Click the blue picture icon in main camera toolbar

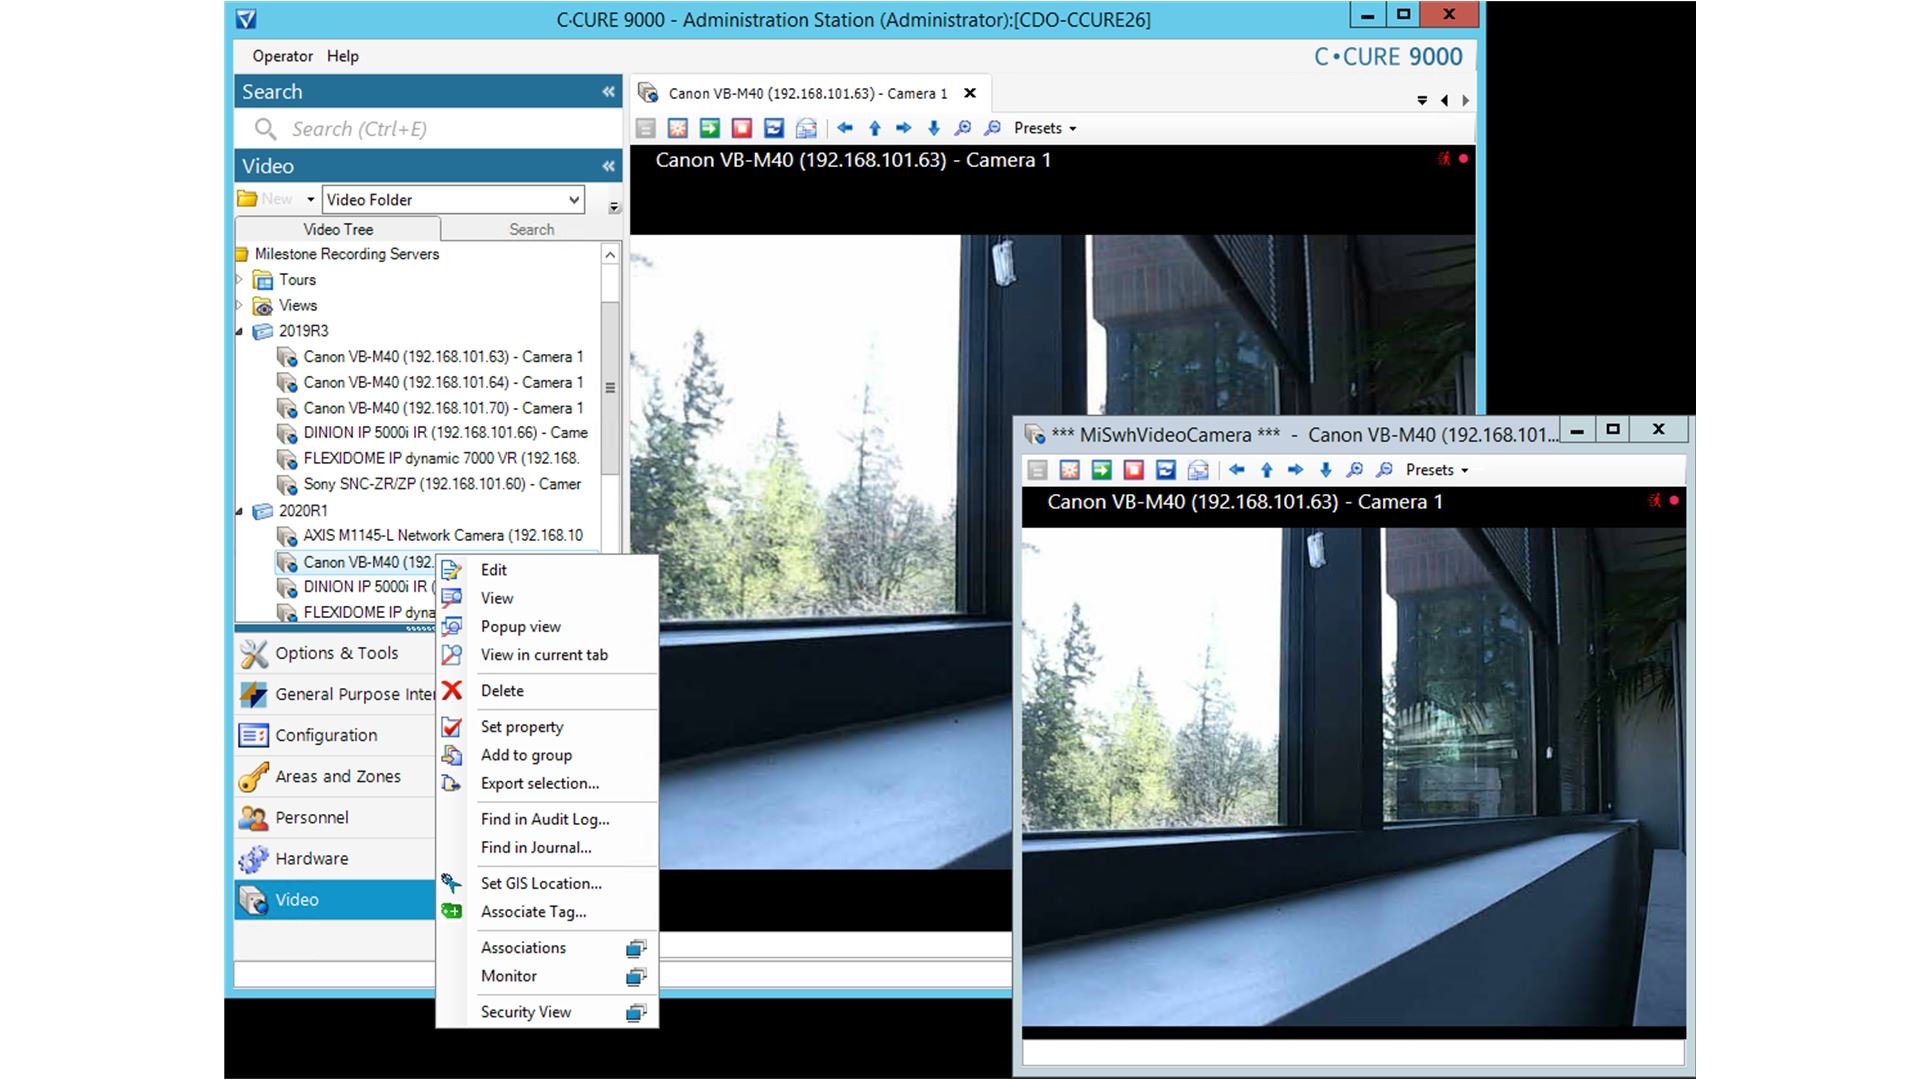[x=774, y=128]
